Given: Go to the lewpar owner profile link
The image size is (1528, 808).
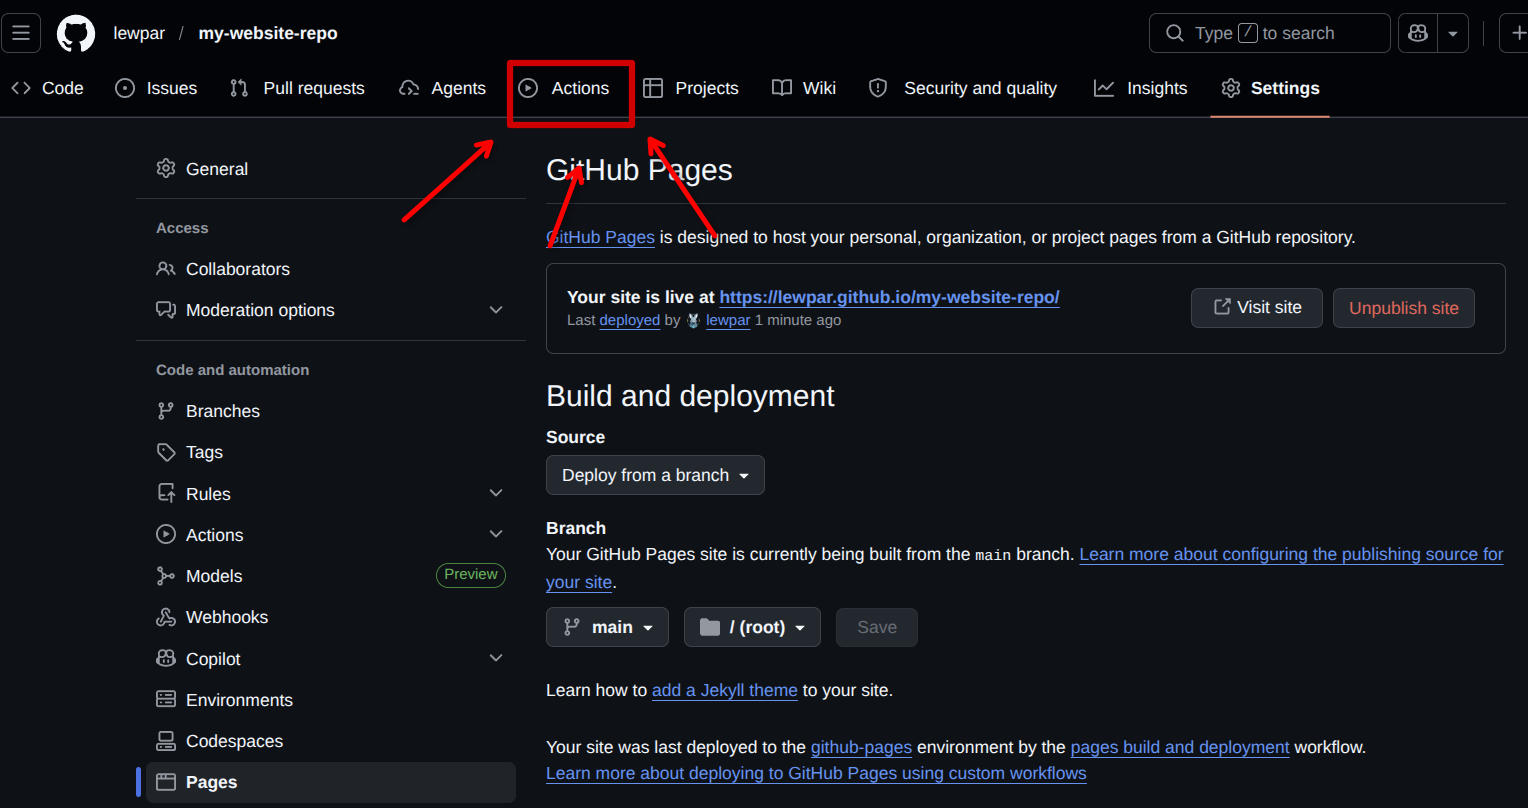Looking at the screenshot, I should click(139, 33).
